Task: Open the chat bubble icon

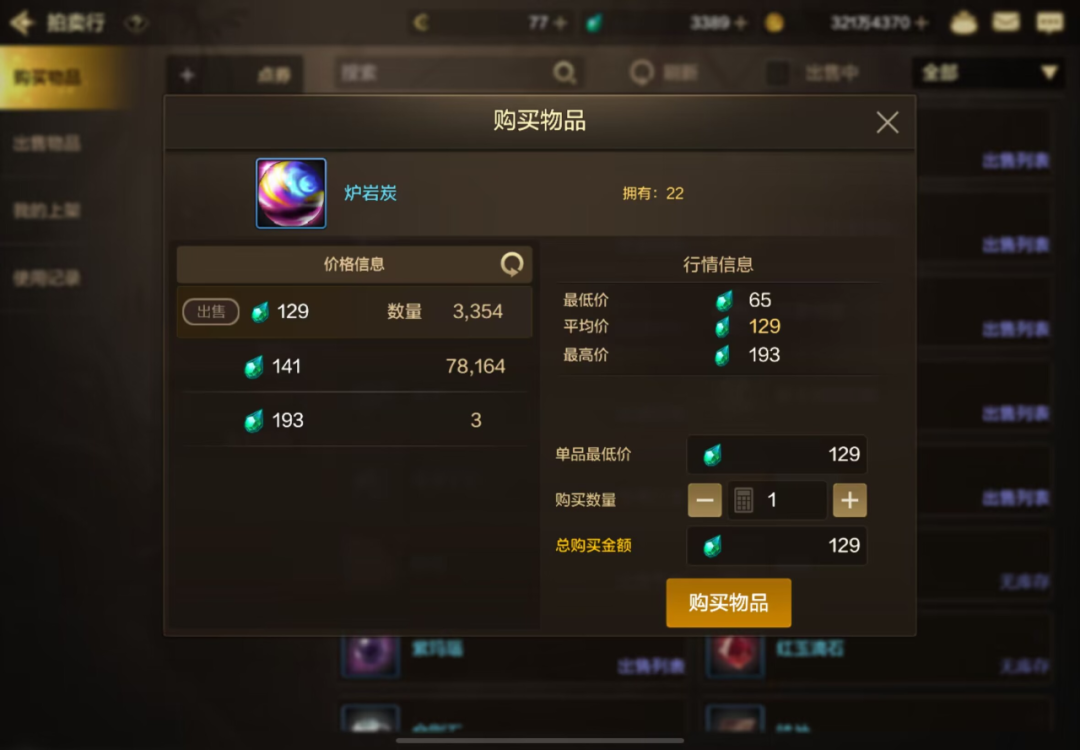Action: pos(1050,22)
